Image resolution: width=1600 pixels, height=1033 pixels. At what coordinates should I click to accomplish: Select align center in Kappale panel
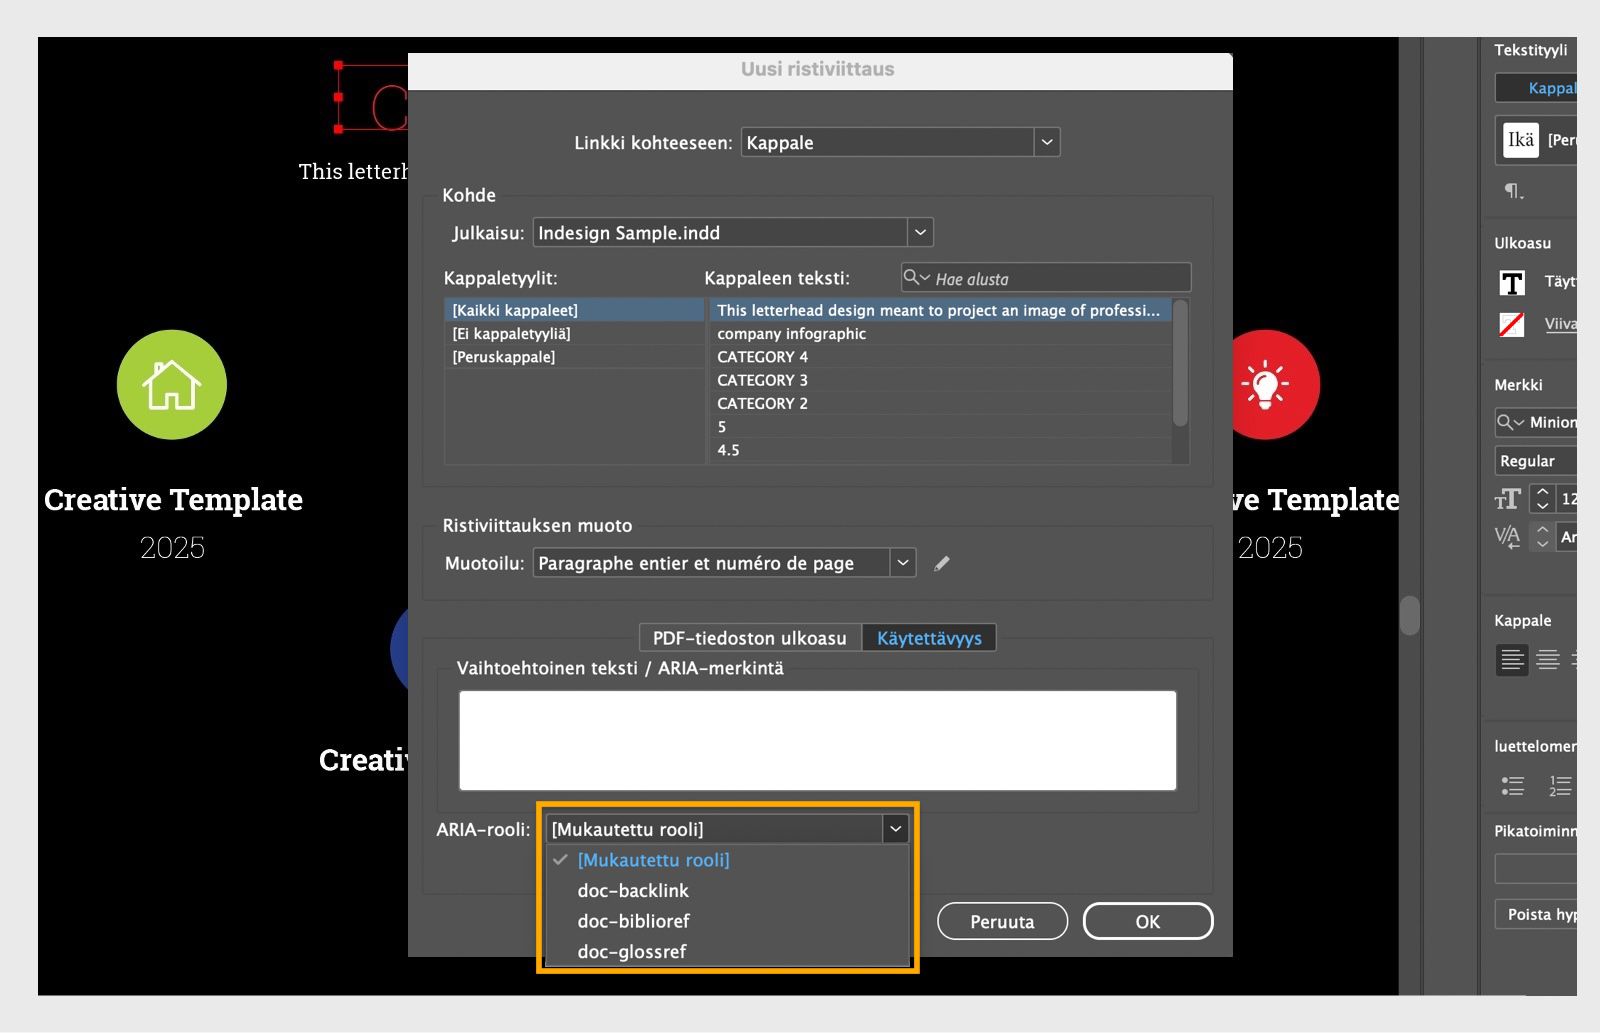click(1548, 660)
